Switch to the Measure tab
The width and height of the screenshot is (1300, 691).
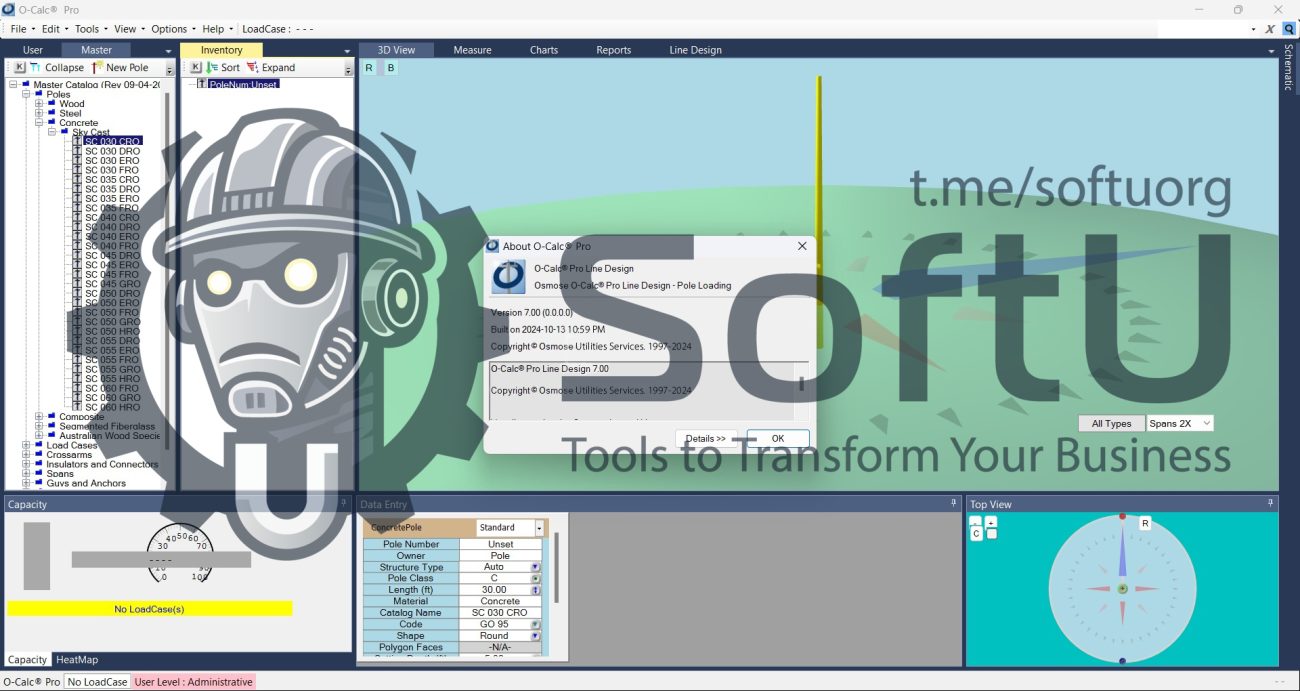pyautogui.click(x=472, y=50)
